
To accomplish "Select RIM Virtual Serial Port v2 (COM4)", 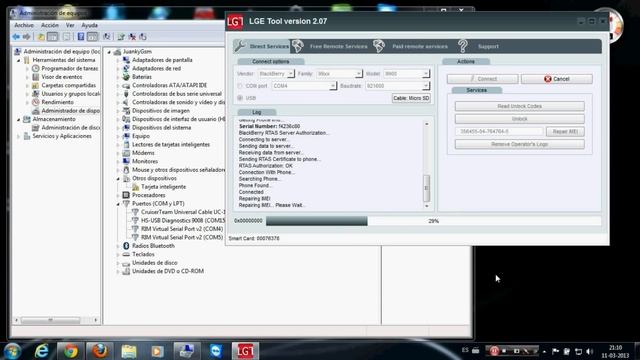I will 182,229.
